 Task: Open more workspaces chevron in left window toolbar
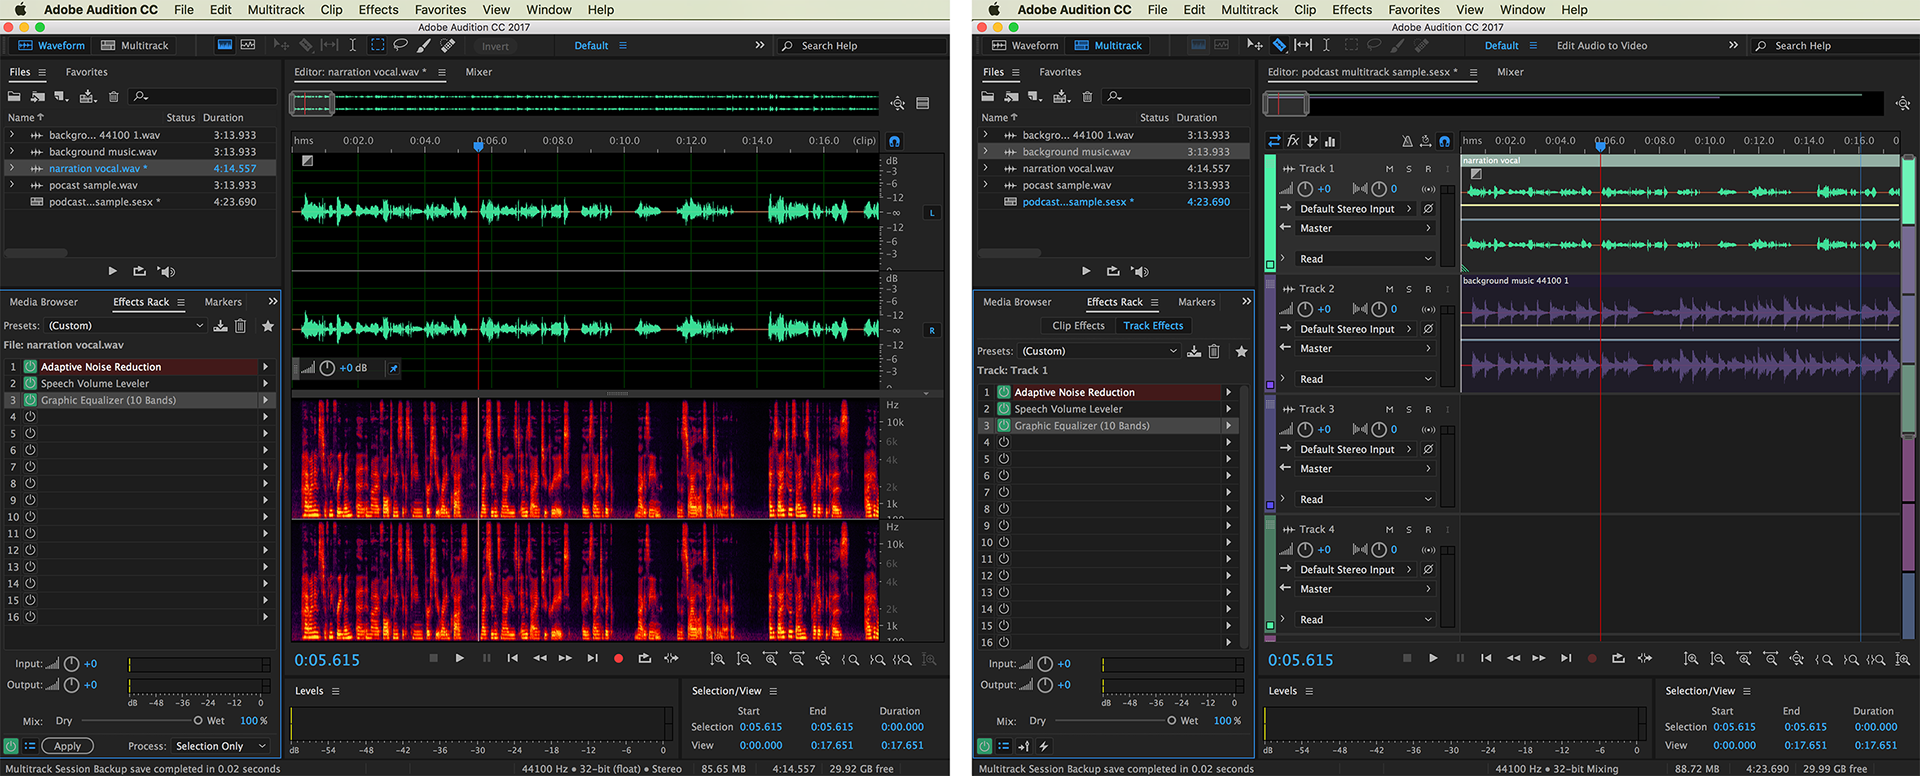pyautogui.click(x=759, y=45)
